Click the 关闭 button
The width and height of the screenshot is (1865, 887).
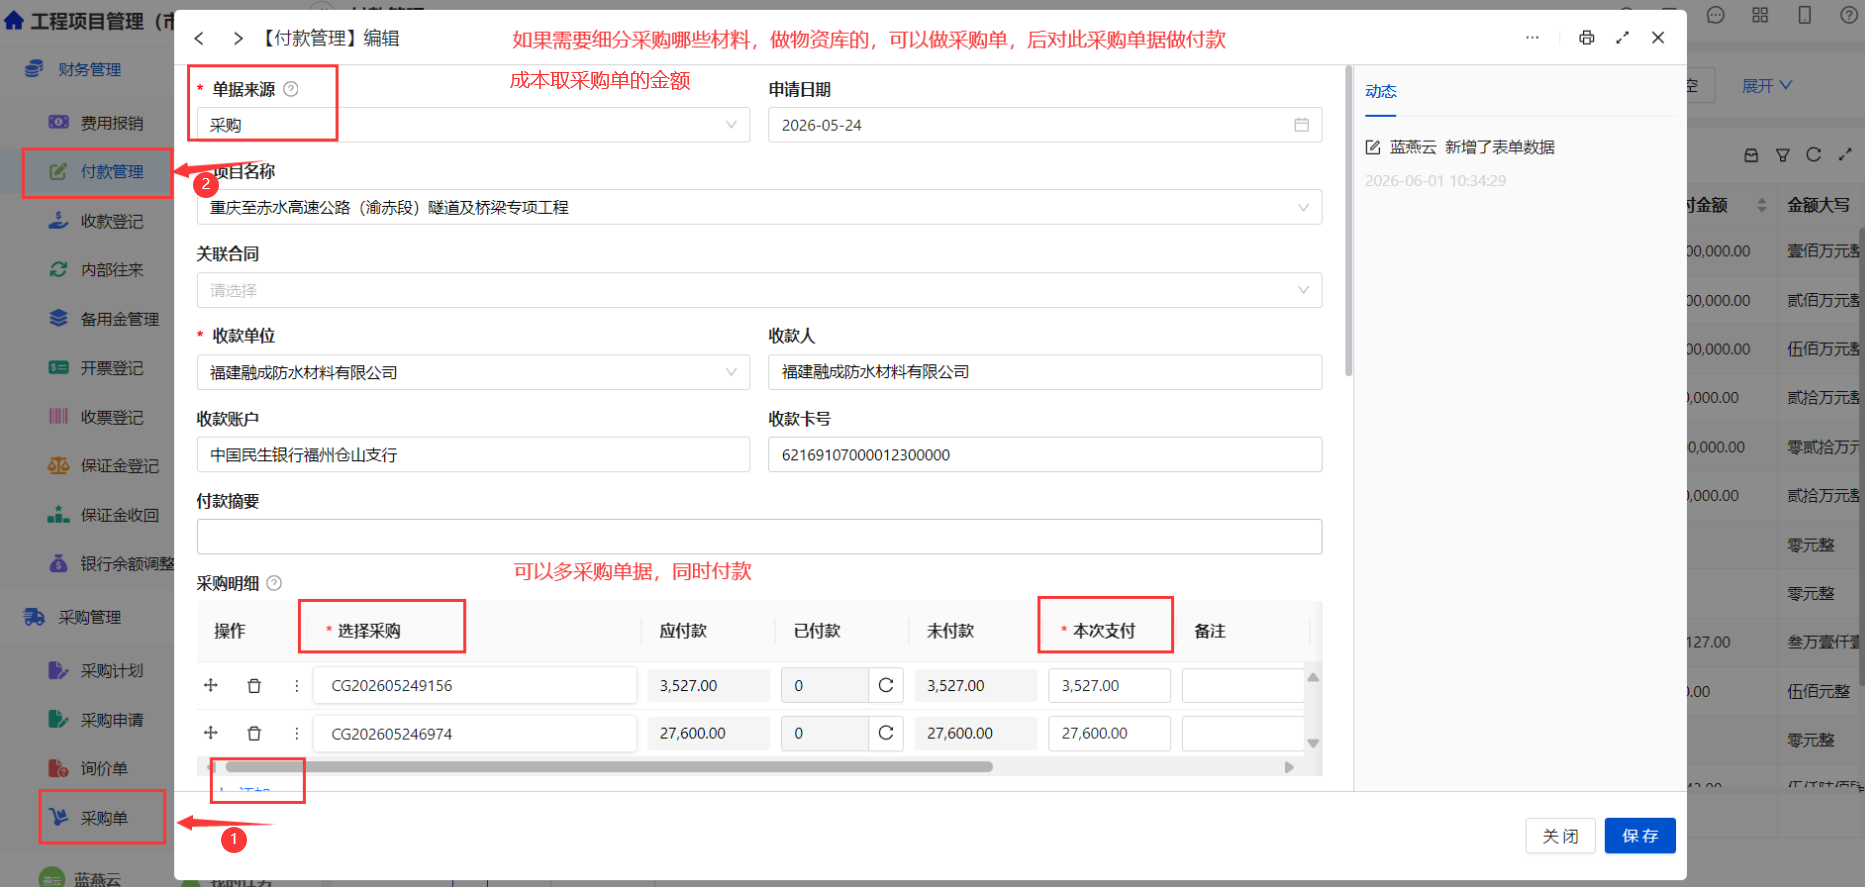1560,836
